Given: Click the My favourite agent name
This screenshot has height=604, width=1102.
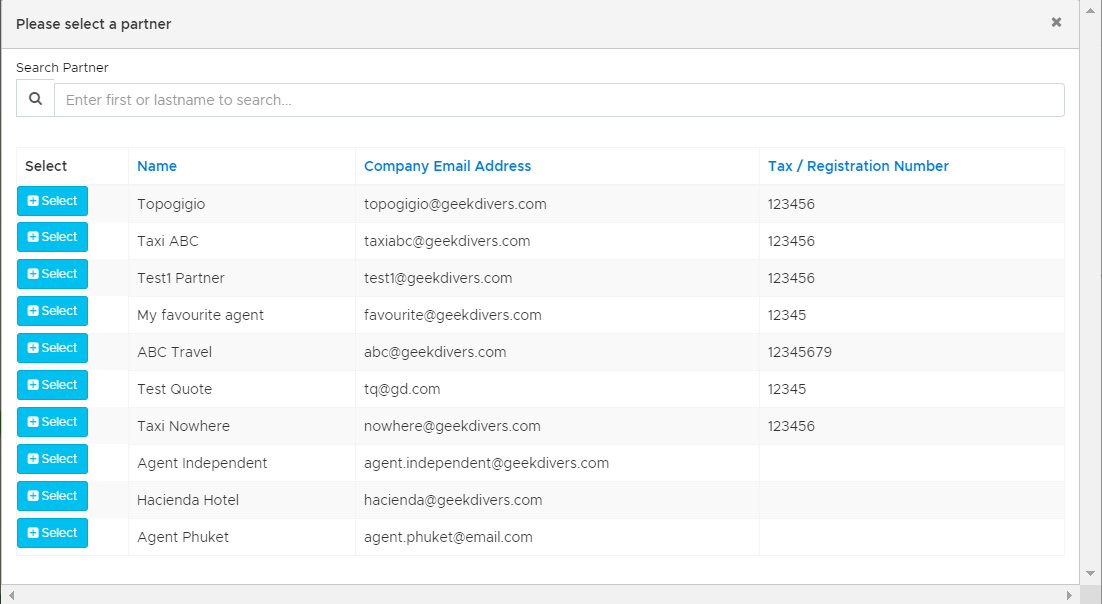Looking at the screenshot, I should (200, 315).
